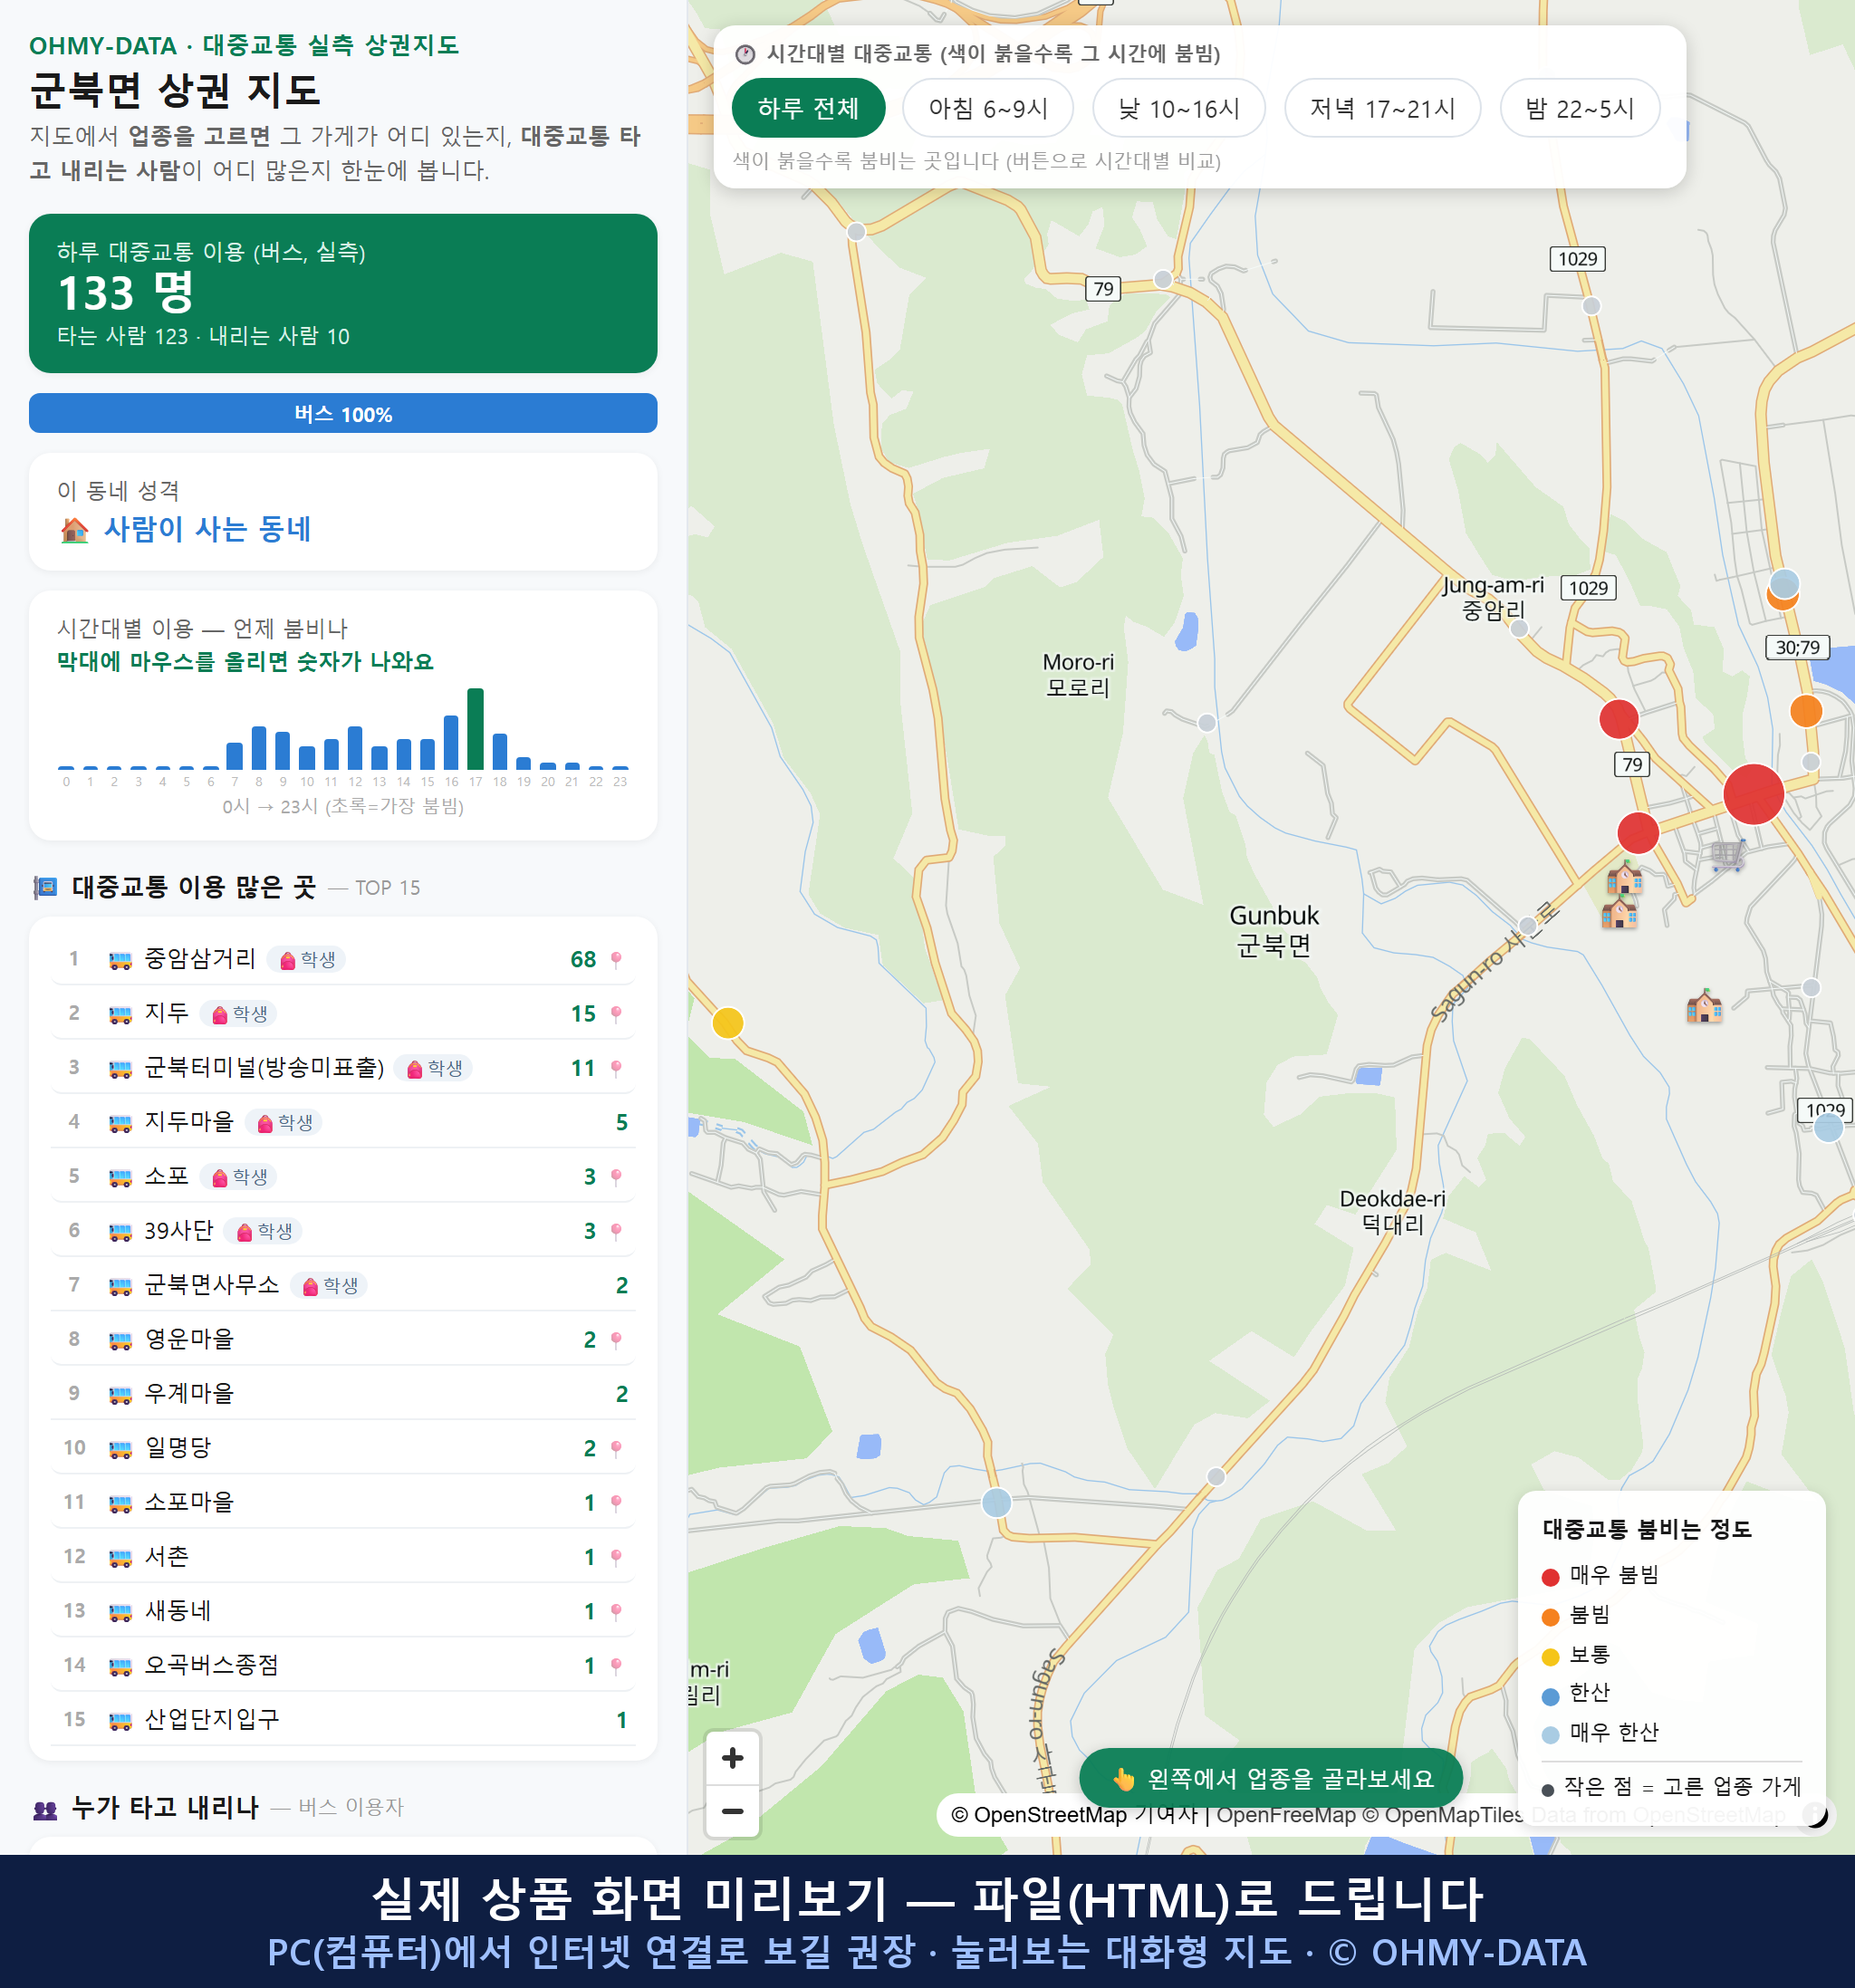Zoom out on the map
The height and width of the screenshot is (1988, 1855).
(732, 1810)
